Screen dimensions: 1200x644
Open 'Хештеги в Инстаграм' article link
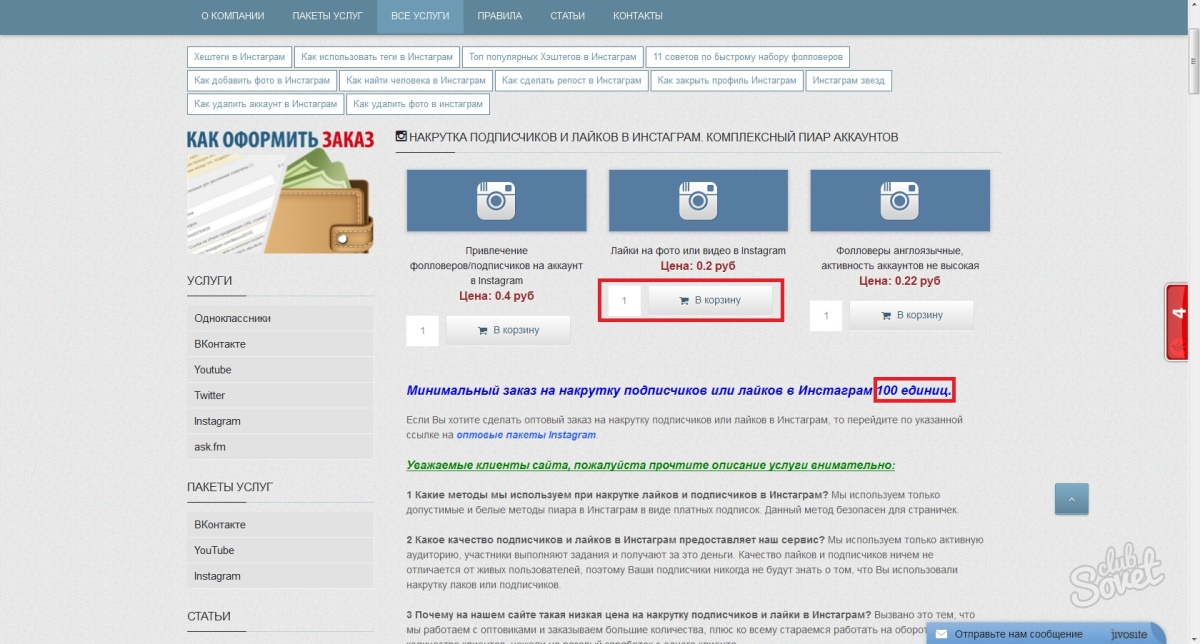point(239,57)
